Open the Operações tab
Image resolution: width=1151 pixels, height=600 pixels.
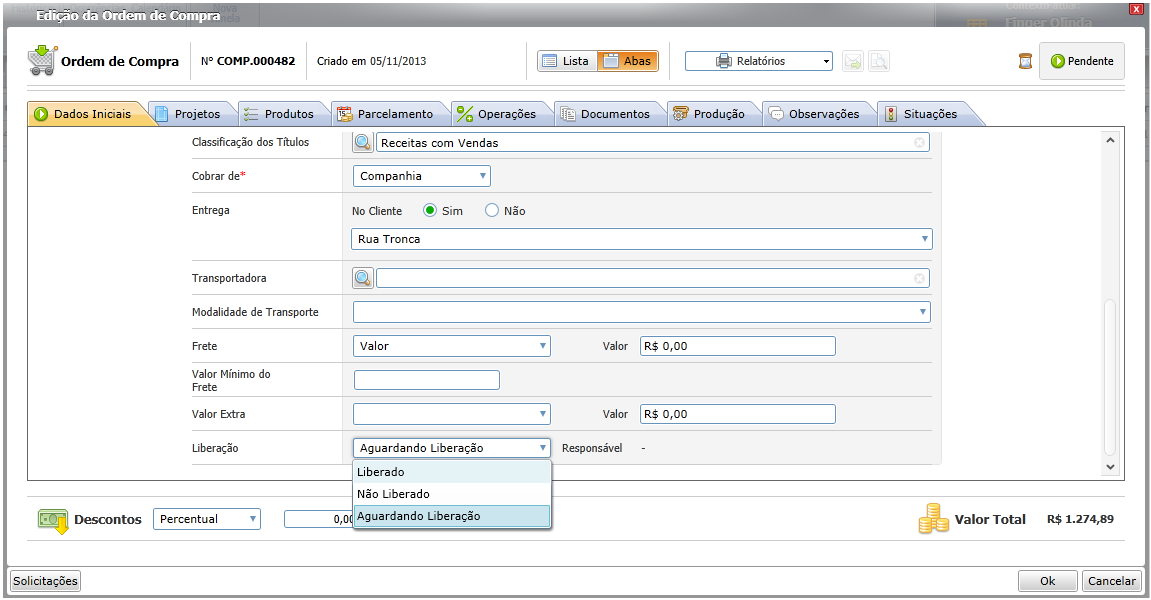(502, 114)
